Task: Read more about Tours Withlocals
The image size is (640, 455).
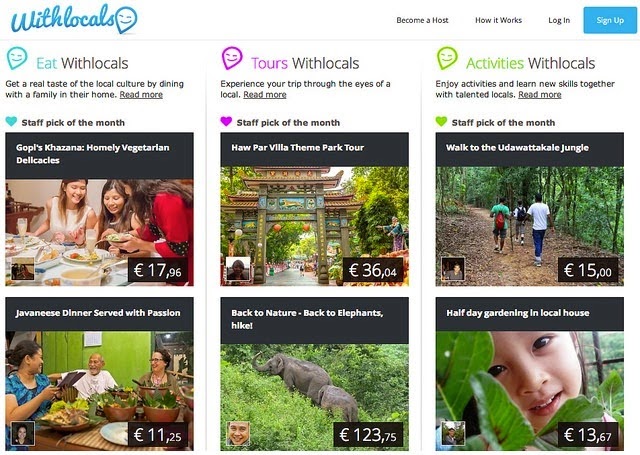Action: tap(265, 95)
